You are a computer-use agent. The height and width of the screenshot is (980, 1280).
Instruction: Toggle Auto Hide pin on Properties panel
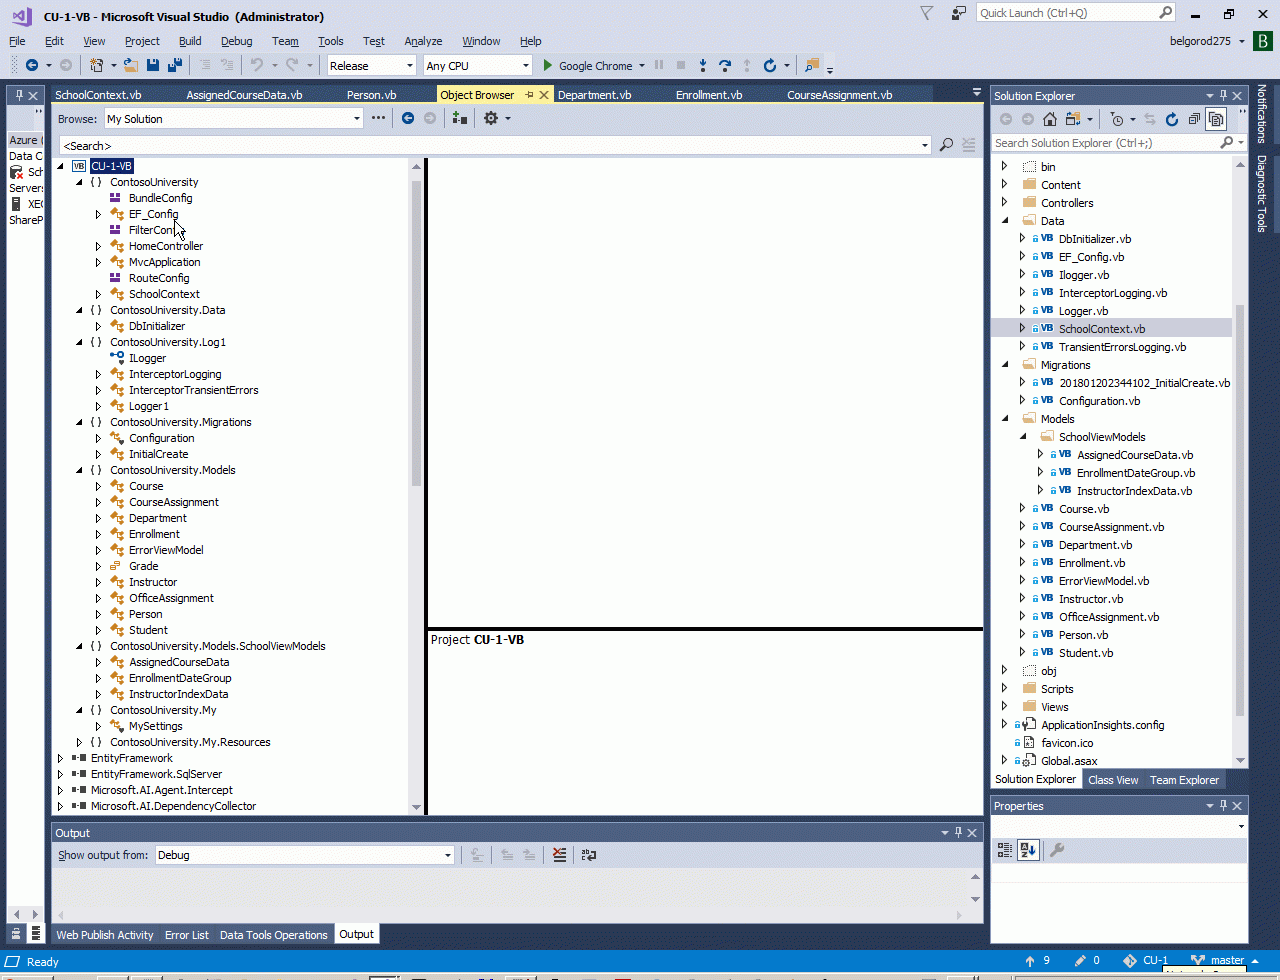1223,806
